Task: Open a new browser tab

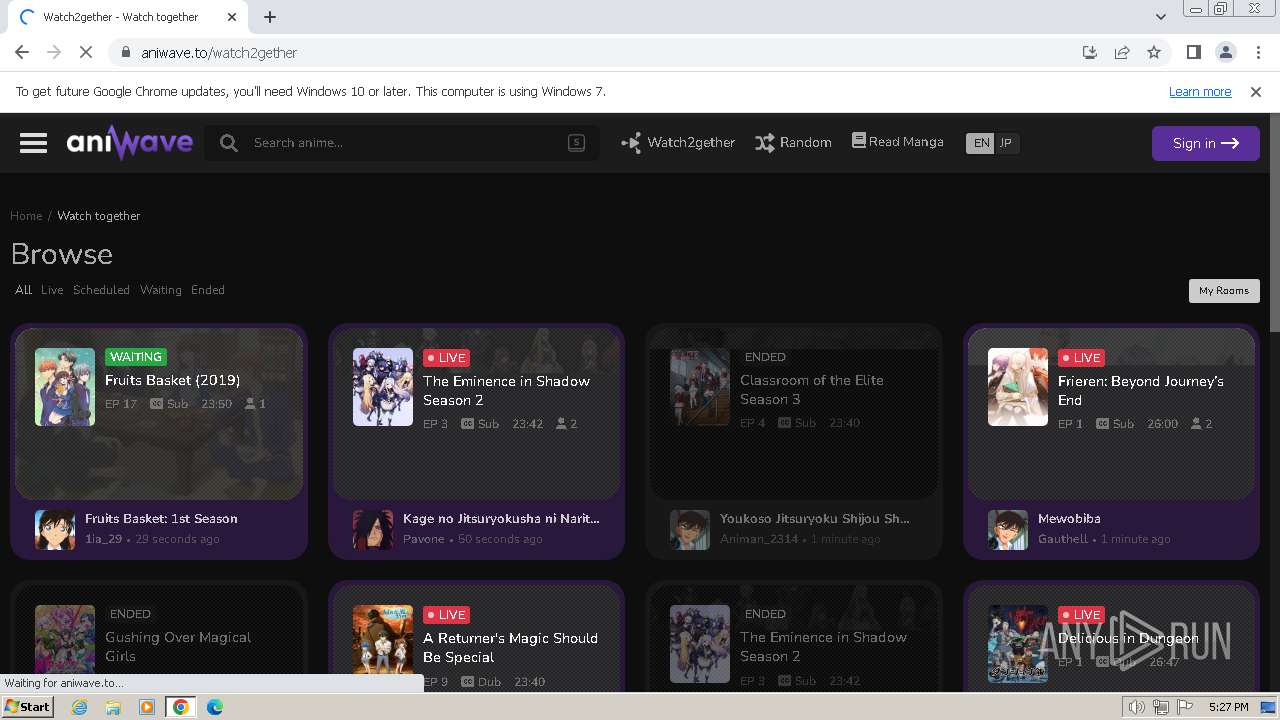Action: 270,17
